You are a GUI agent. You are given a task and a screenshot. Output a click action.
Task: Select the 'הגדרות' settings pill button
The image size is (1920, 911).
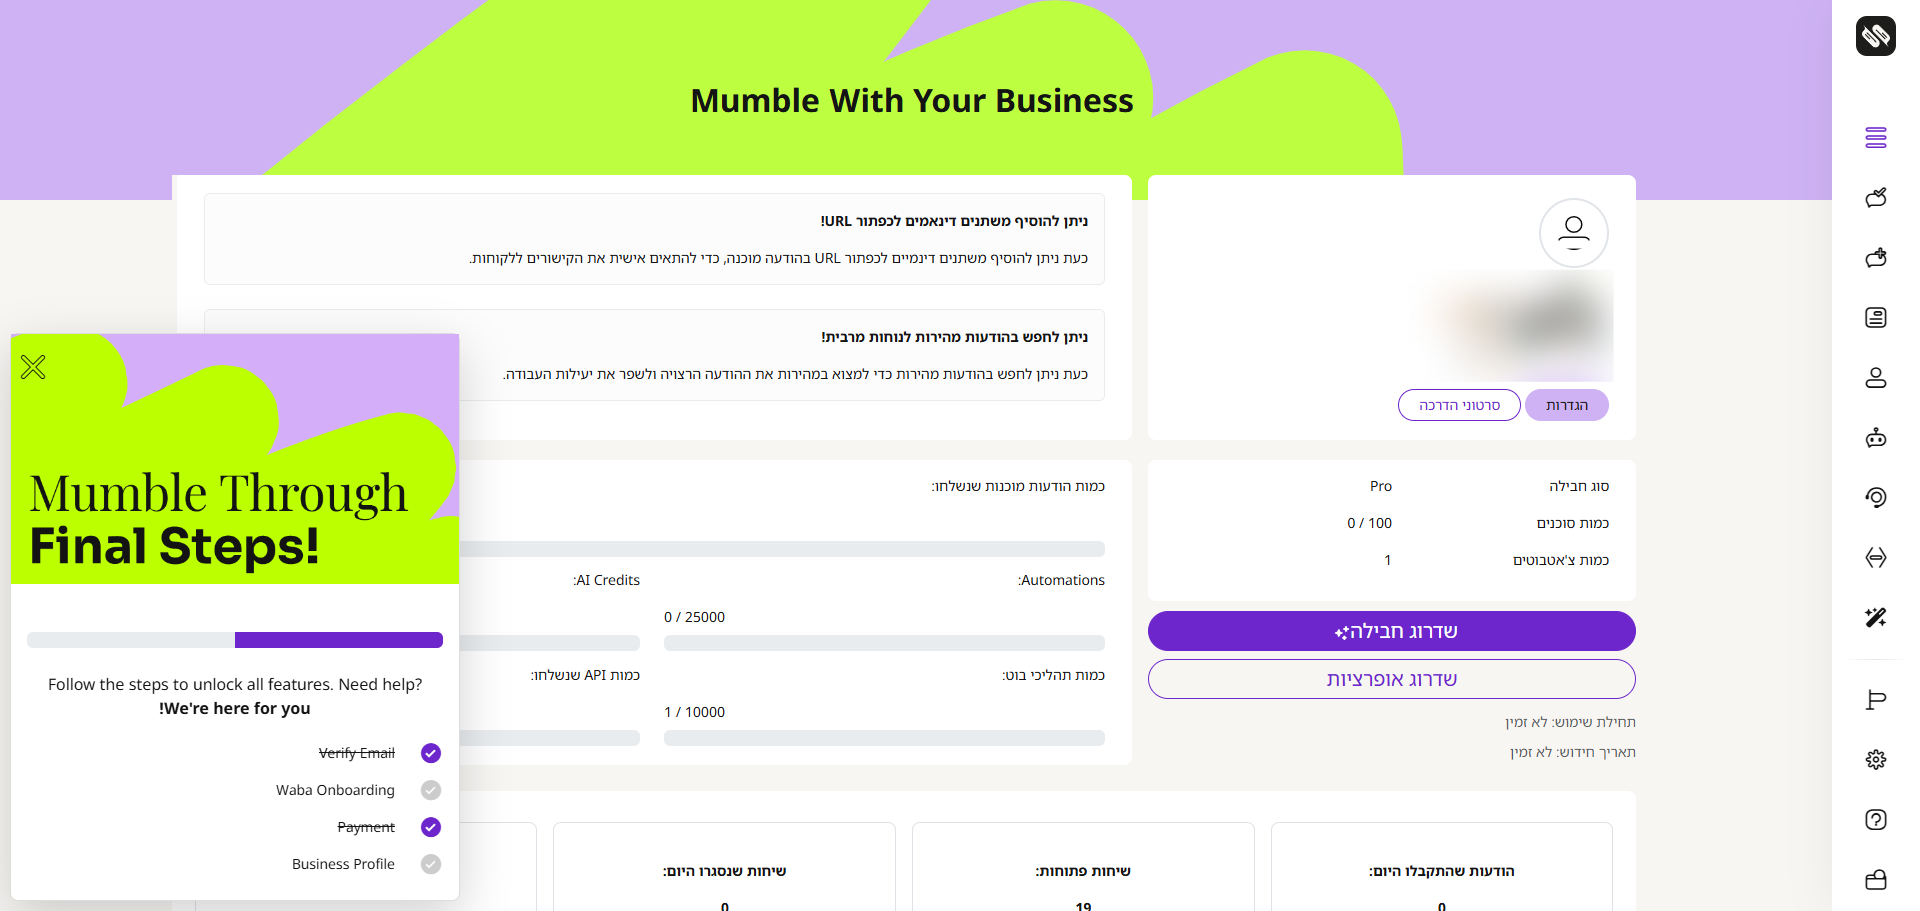(1566, 405)
